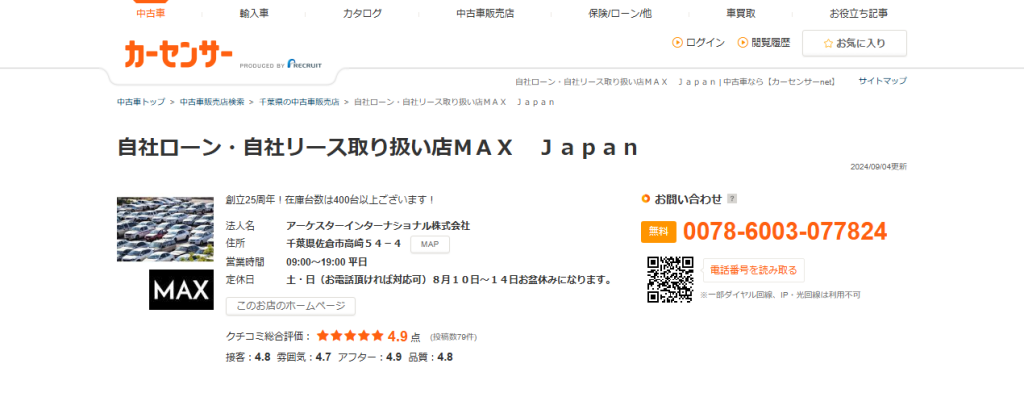Click the QR code image
This screenshot has width=1024, height=418.
(670, 279)
